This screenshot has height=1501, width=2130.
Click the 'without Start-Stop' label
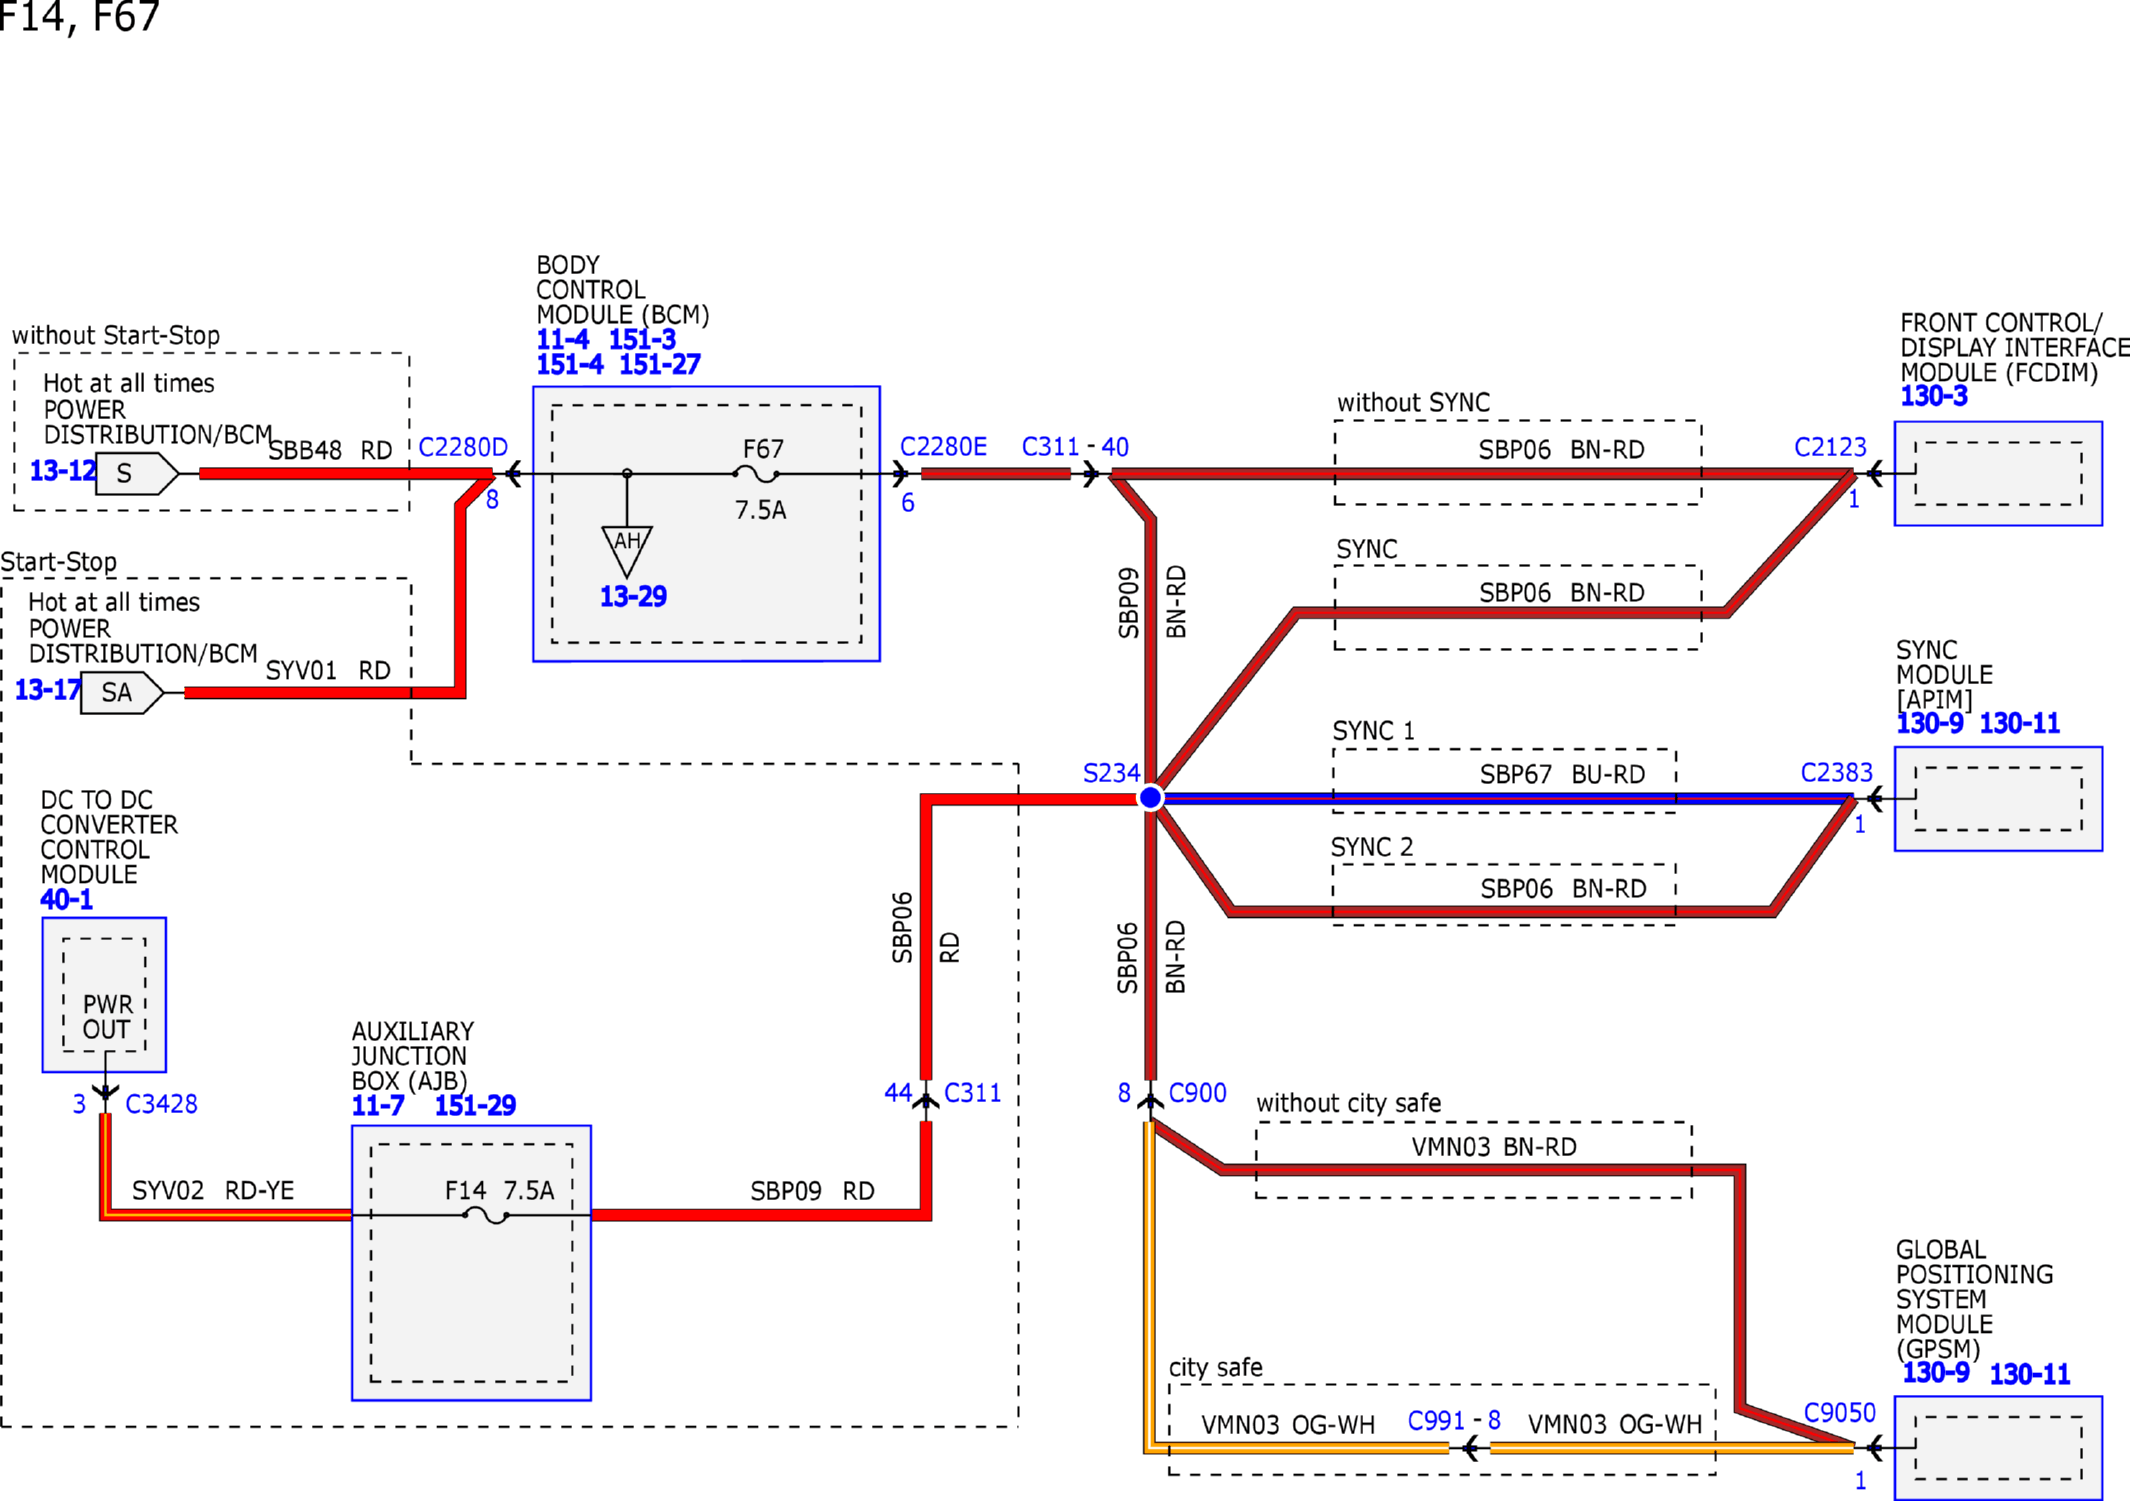[x=116, y=335]
